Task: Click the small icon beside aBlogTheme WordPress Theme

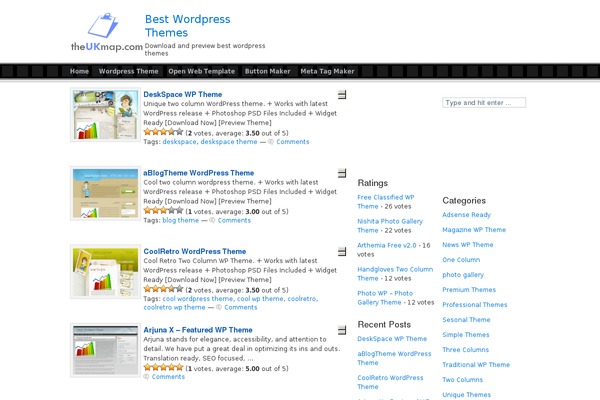Action: tap(342, 173)
